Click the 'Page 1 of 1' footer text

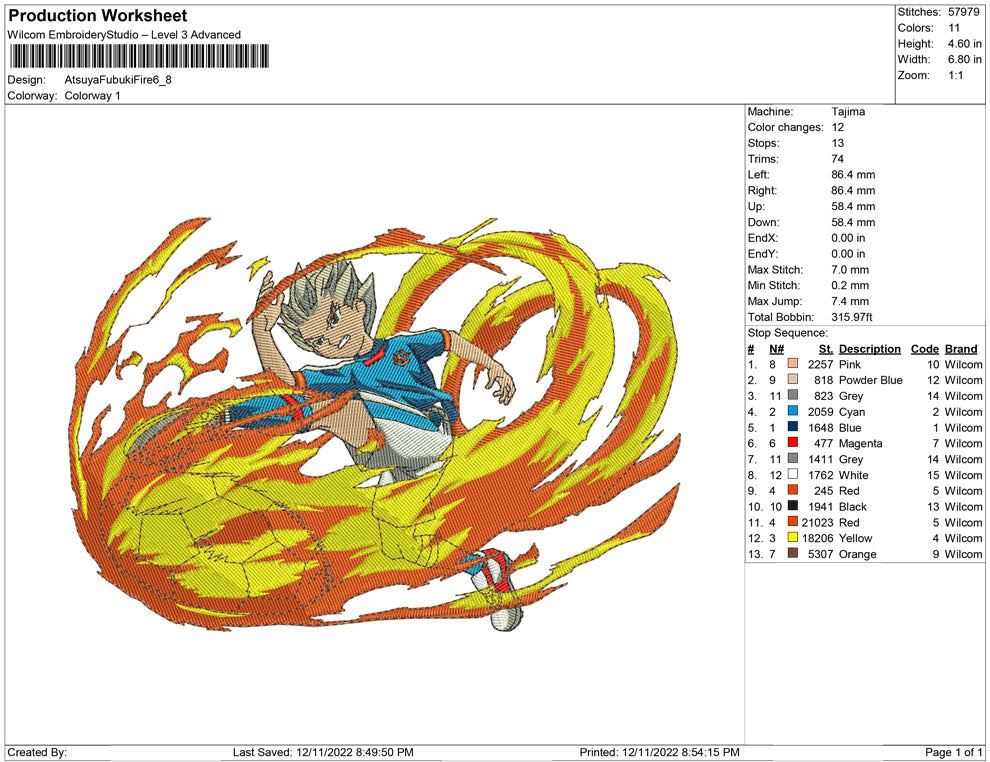(953, 752)
